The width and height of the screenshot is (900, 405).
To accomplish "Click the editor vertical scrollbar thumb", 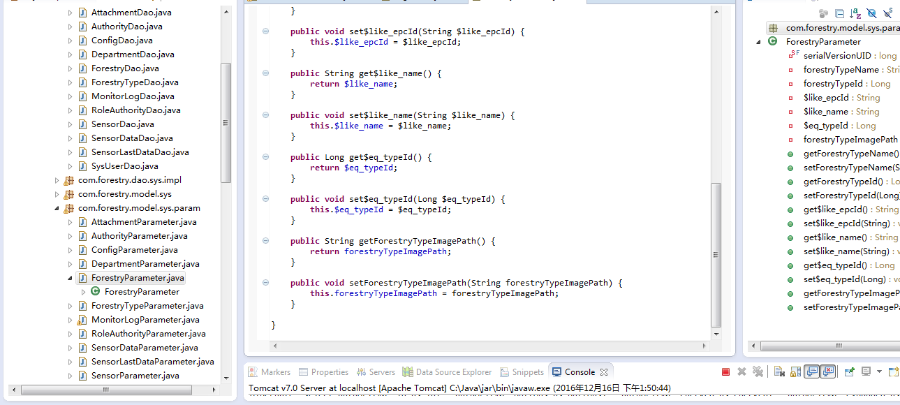I will (716, 255).
